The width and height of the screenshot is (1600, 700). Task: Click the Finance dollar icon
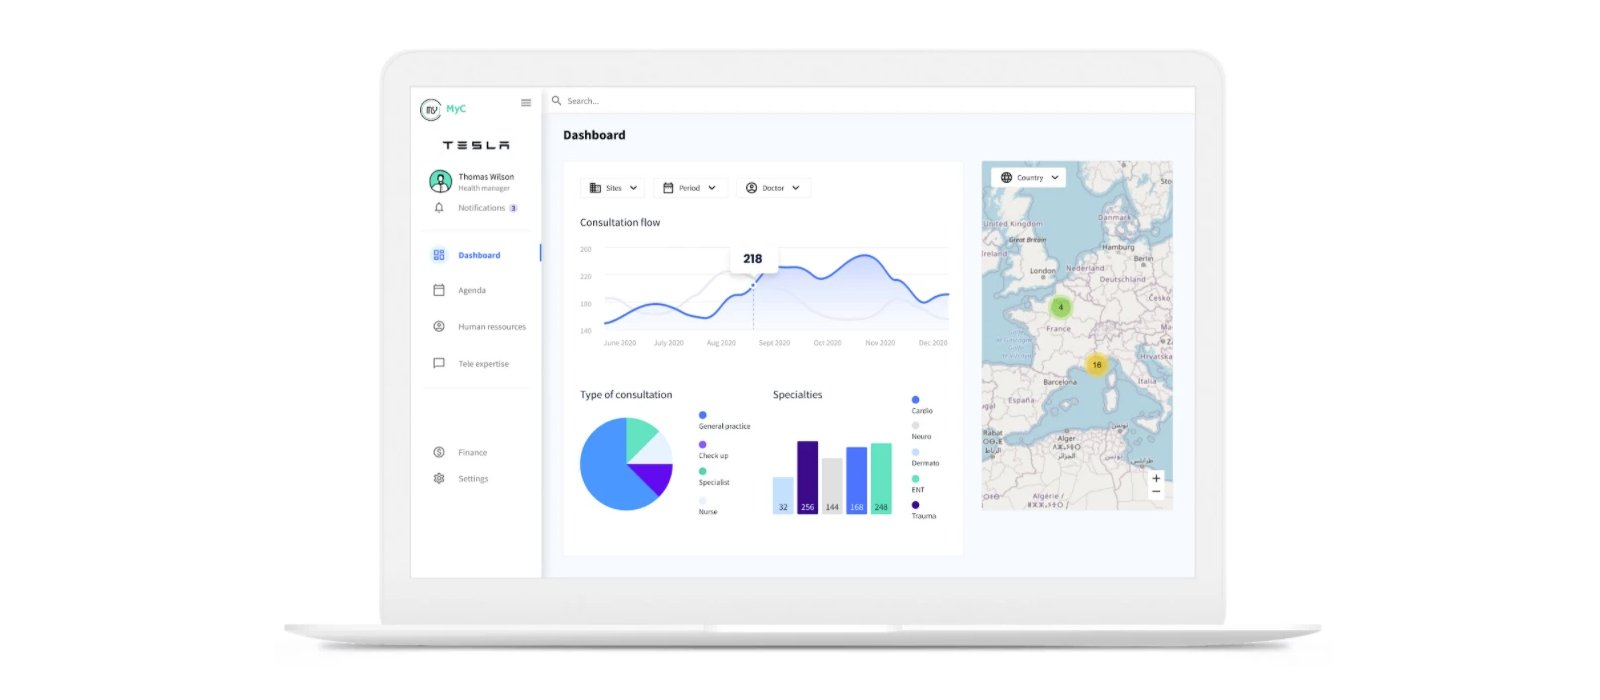coord(439,453)
